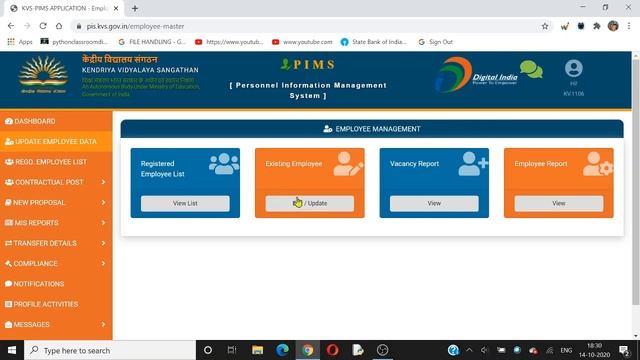Screen dimensions: 640x360
Task: Open State Bank of India bookmark
Action: tap(374, 42)
